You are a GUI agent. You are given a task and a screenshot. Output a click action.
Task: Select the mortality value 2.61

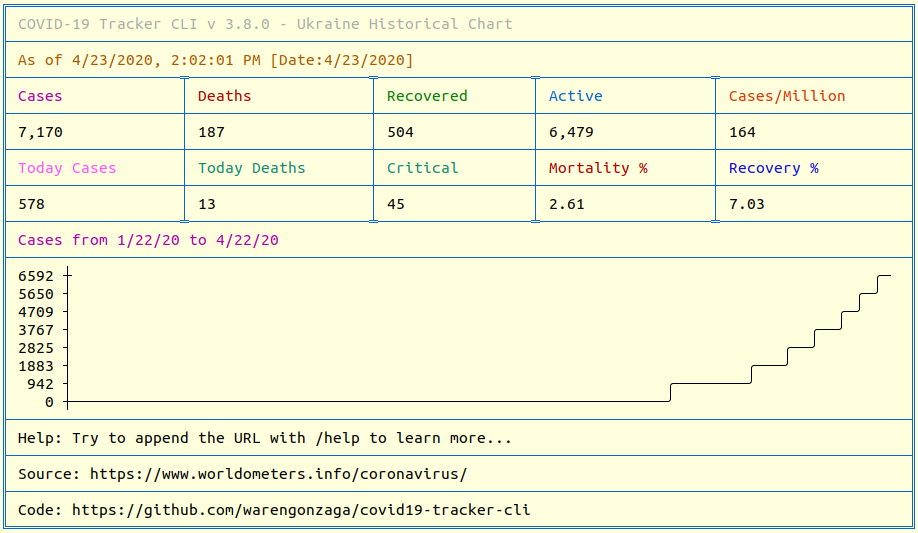click(566, 204)
